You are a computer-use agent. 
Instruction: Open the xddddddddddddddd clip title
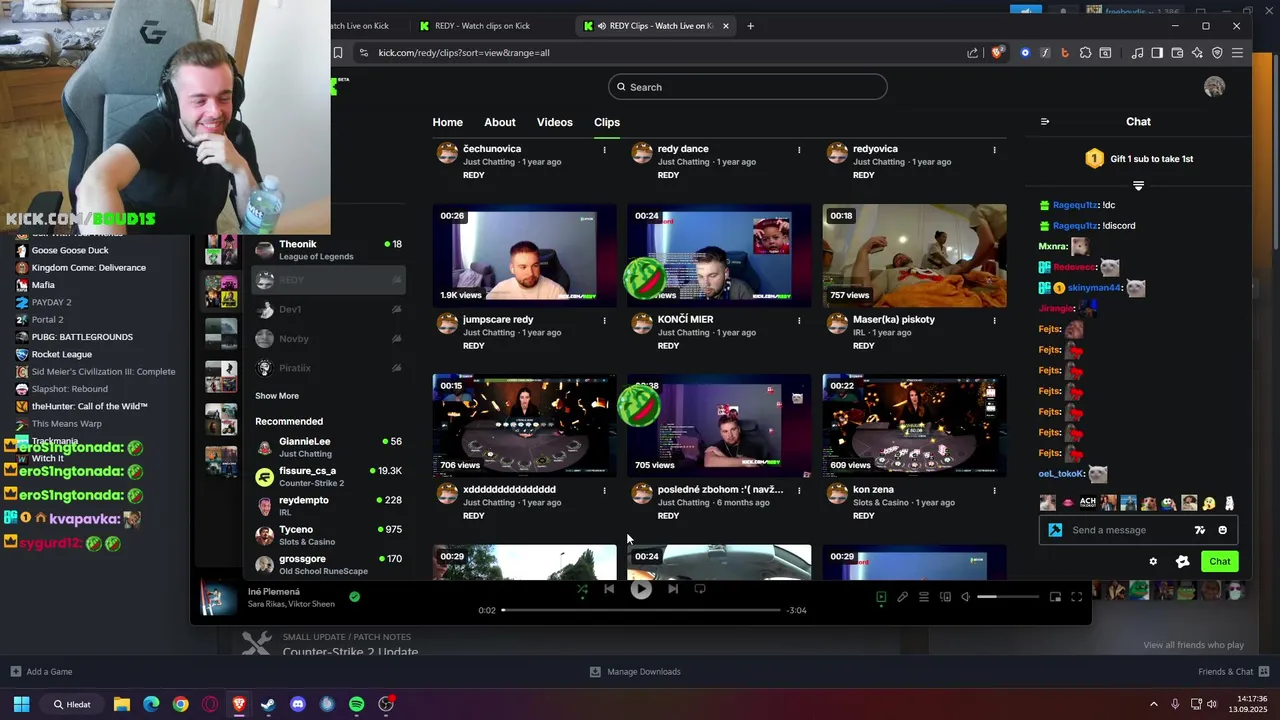click(509, 490)
